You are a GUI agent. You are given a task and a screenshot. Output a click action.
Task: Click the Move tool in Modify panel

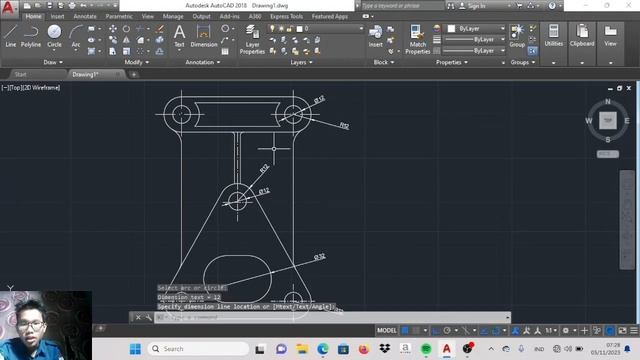pyautogui.click(x=113, y=29)
